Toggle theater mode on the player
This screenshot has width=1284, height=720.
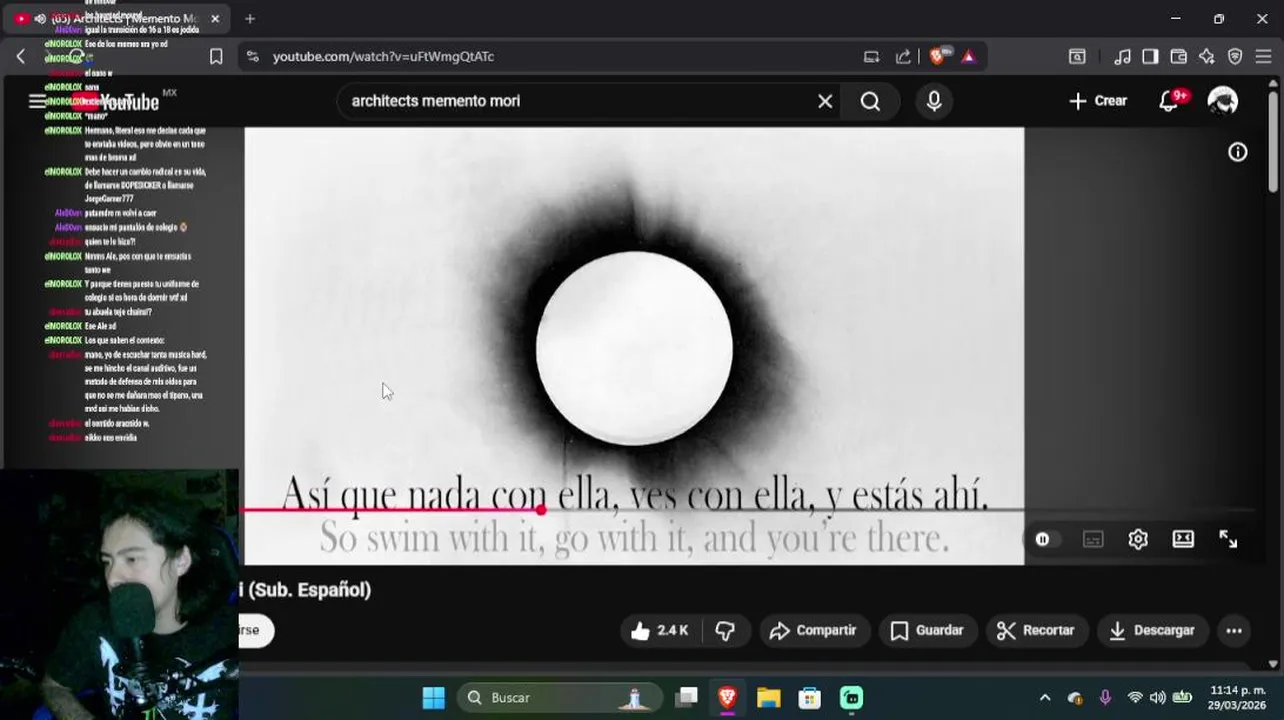1183,539
